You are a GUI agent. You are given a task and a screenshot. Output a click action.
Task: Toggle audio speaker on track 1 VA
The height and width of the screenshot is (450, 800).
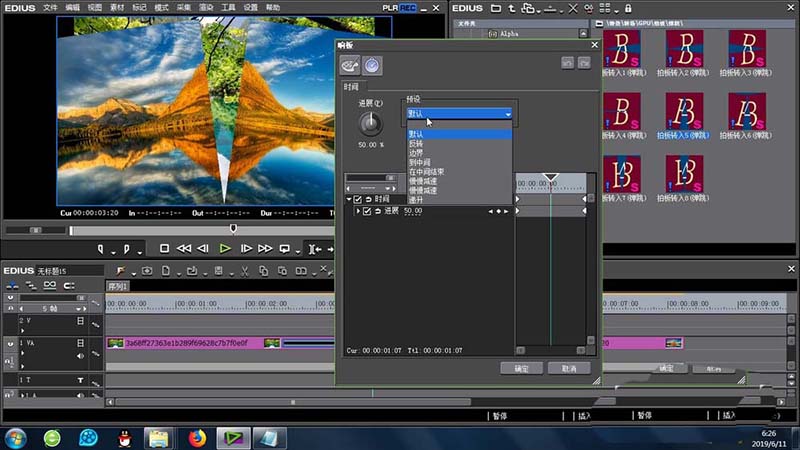(x=80, y=356)
